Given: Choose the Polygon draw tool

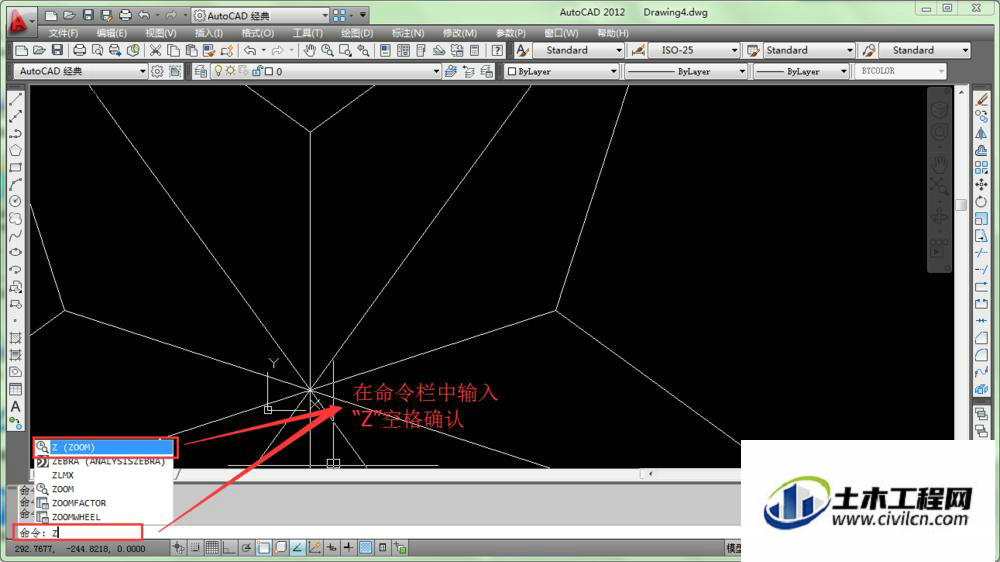Looking at the screenshot, I should click(x=15, y=151).
